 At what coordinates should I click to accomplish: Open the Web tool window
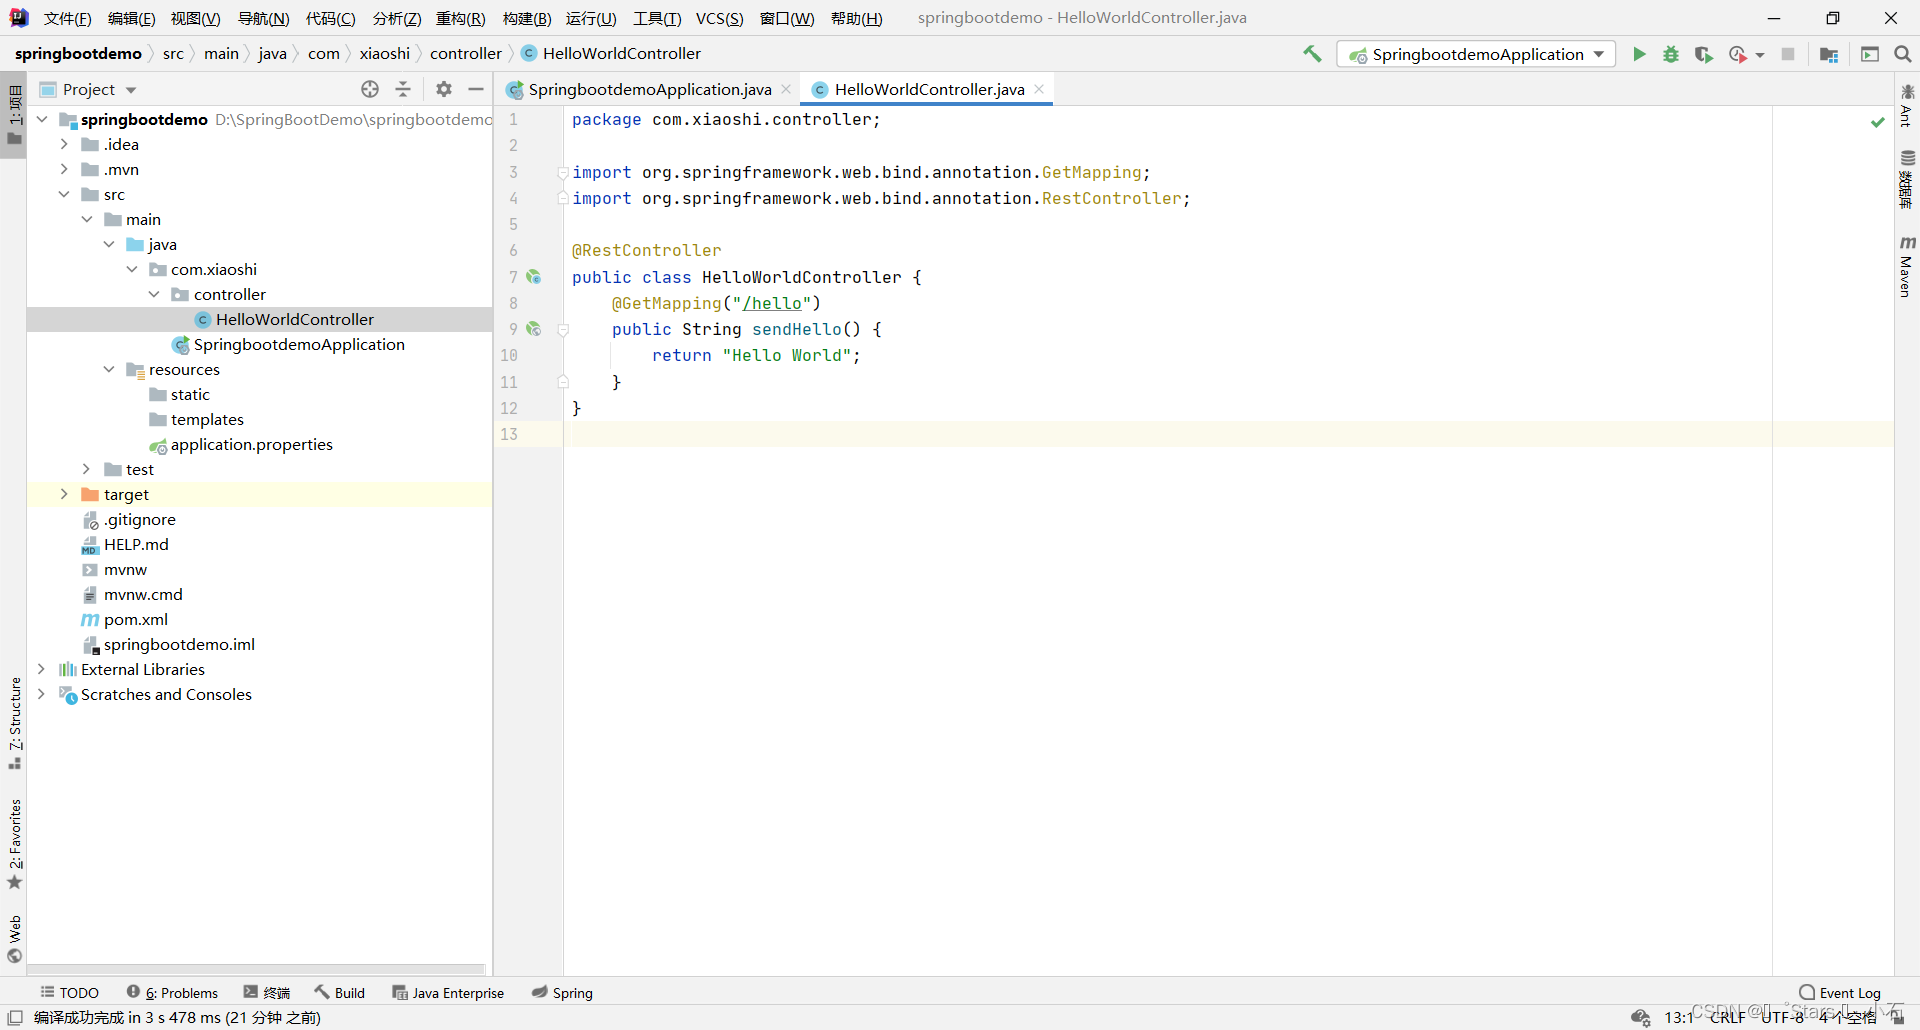coord(15,939)
